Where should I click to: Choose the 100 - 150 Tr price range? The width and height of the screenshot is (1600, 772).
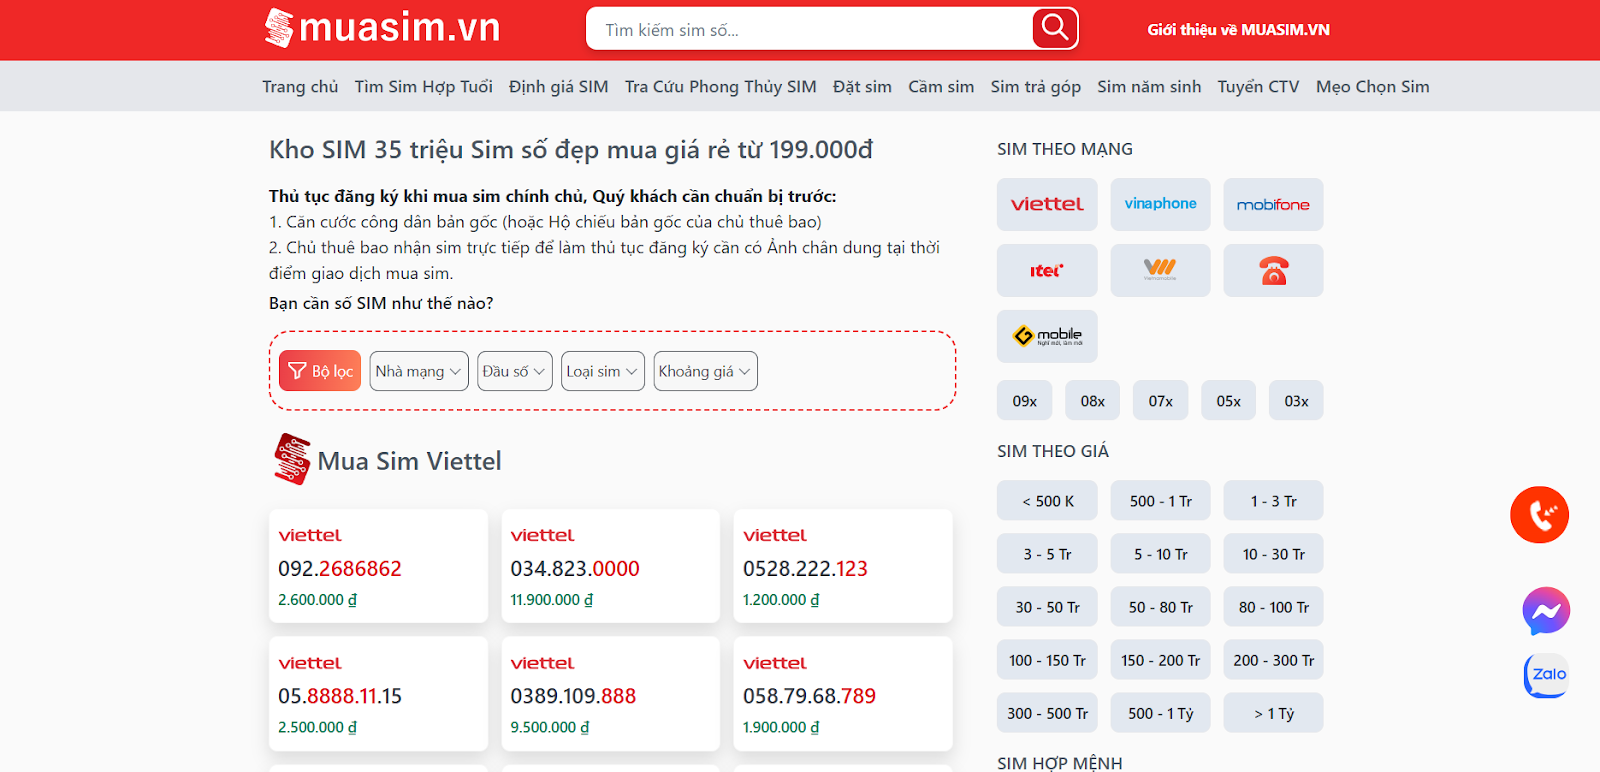pos(1047,660)
